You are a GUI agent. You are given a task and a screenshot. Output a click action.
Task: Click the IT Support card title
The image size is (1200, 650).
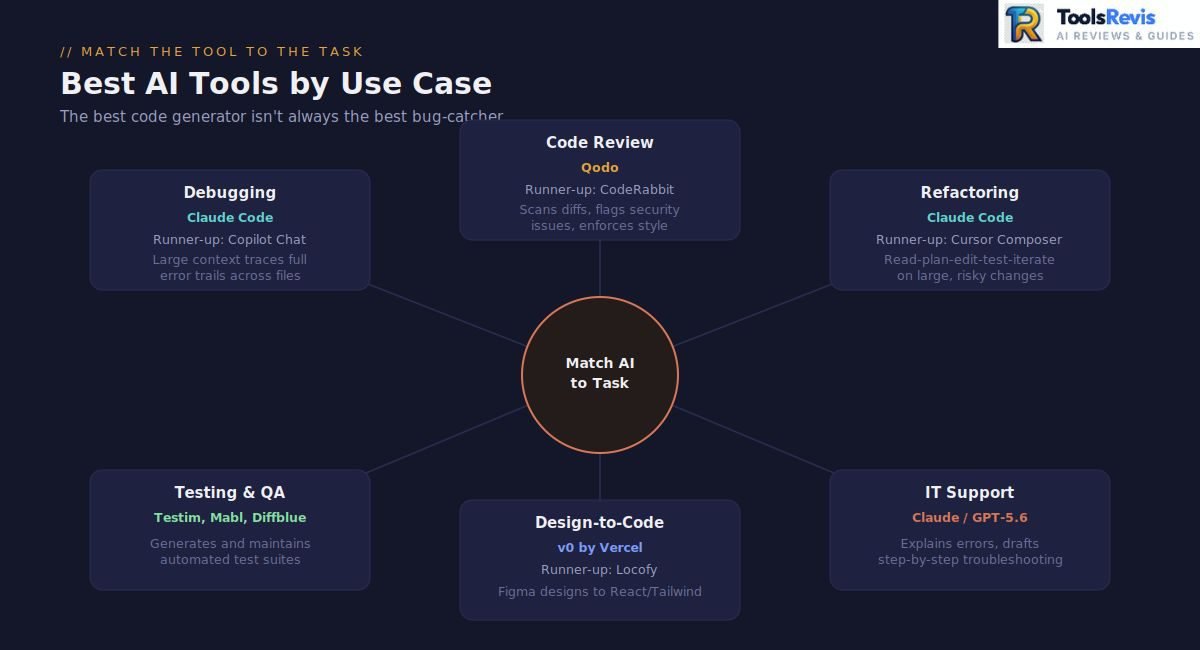coord(970,493)
